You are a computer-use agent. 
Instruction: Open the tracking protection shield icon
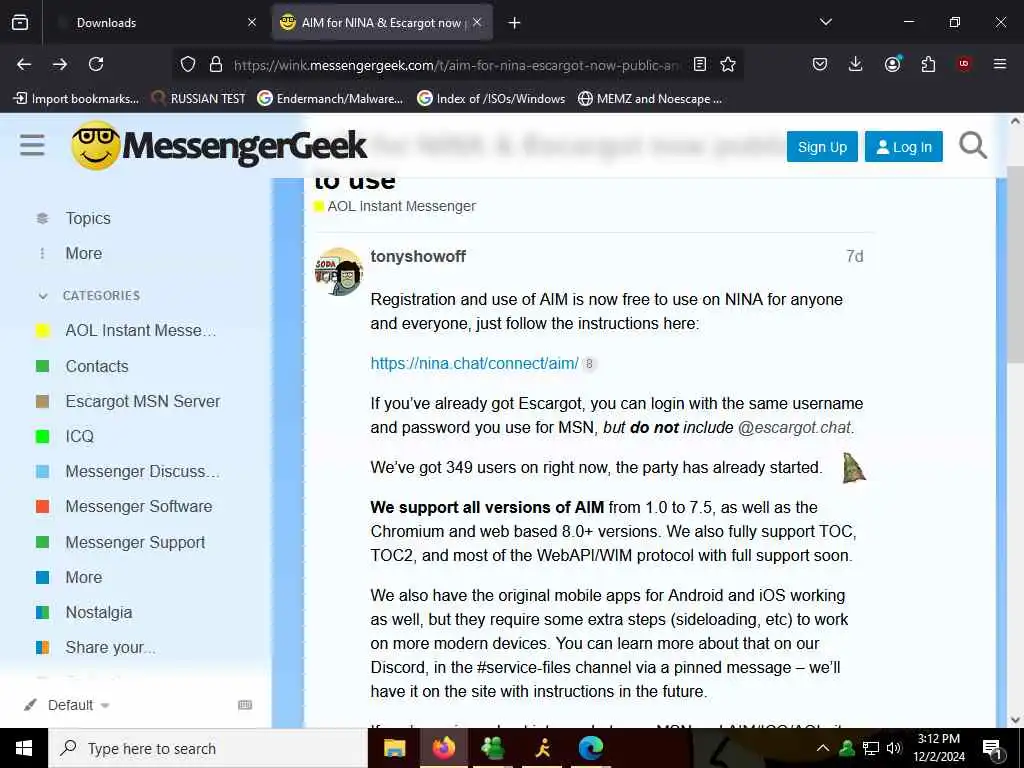pyautogui.click(x=188, y=64)
